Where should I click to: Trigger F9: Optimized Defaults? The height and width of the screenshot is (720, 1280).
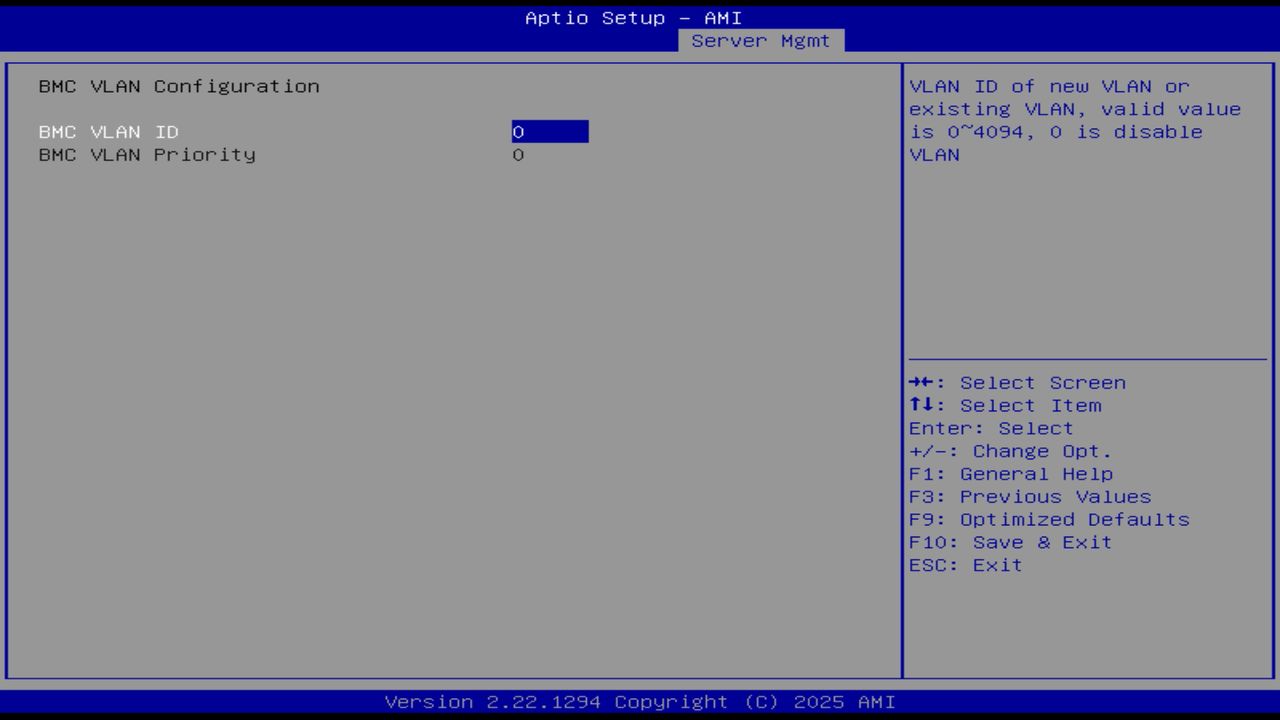click(1047, 519)
